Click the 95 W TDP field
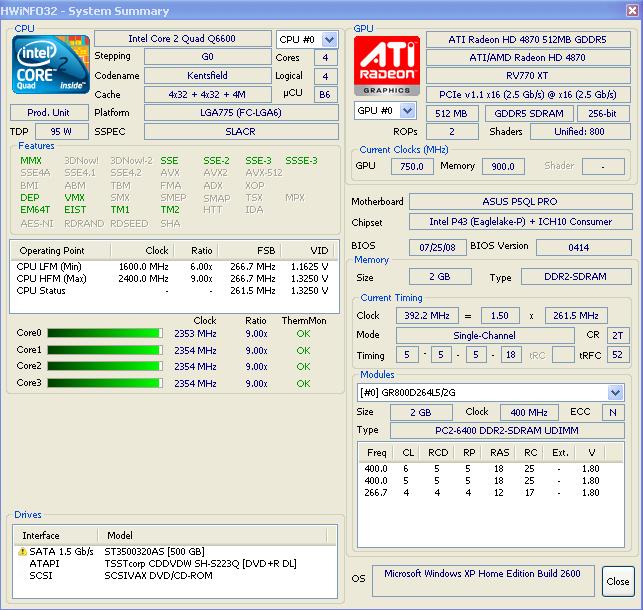 point(62,132)
